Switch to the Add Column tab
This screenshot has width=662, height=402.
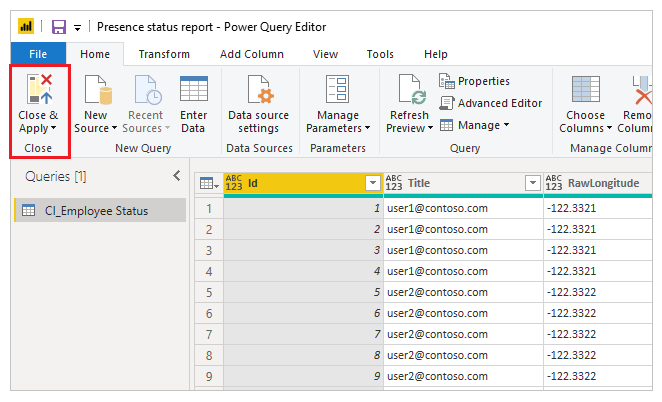(x=252, y=54)
